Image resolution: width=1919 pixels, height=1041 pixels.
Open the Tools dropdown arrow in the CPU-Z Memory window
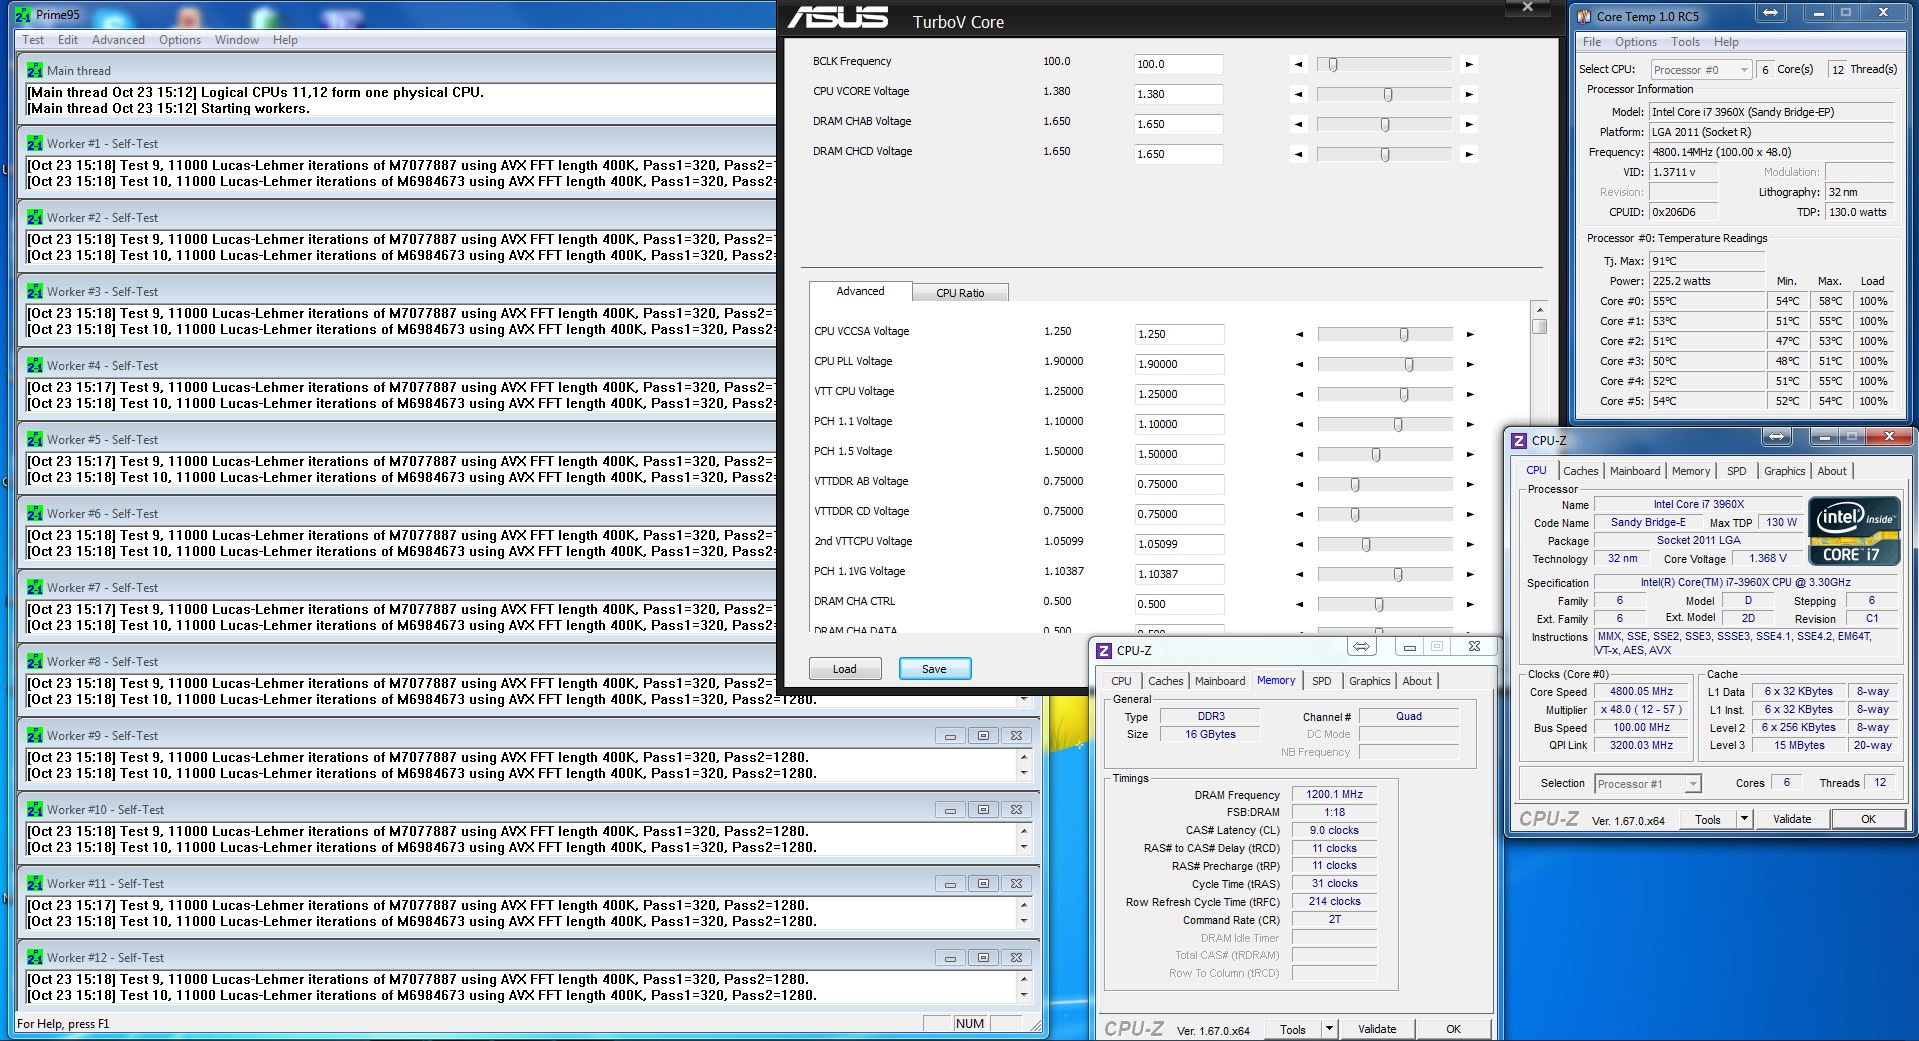click(1328, 1028)
